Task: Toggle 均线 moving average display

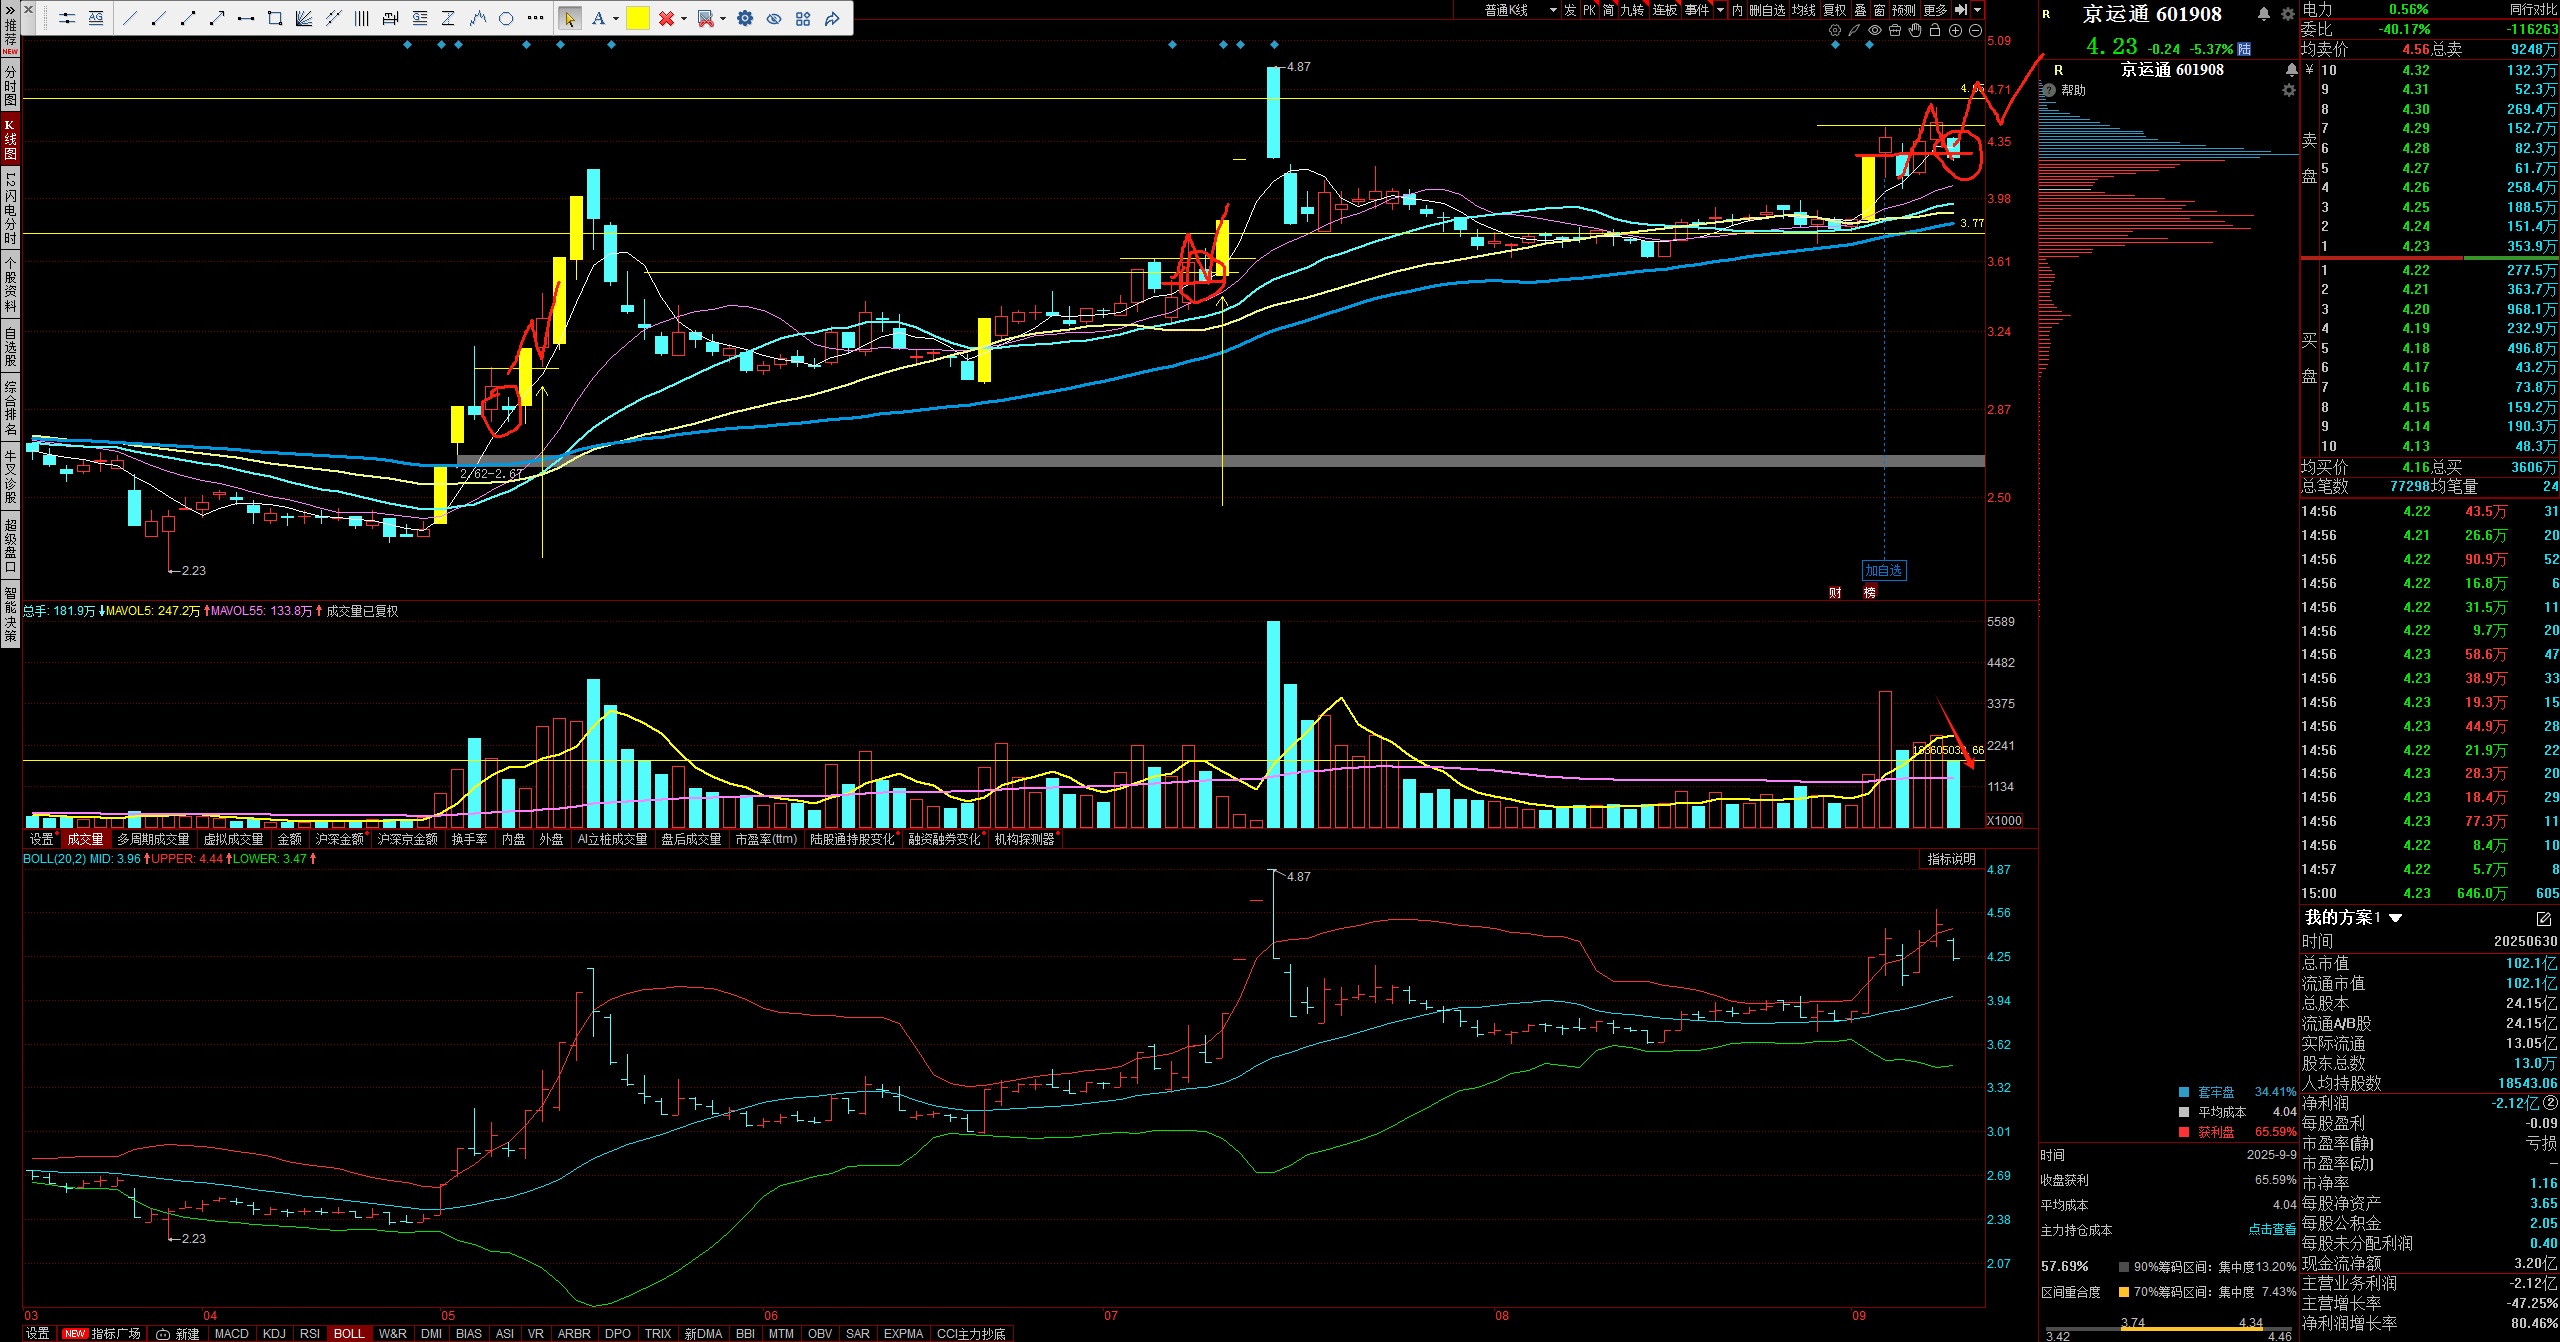Action: click(x=1803, y=10)
